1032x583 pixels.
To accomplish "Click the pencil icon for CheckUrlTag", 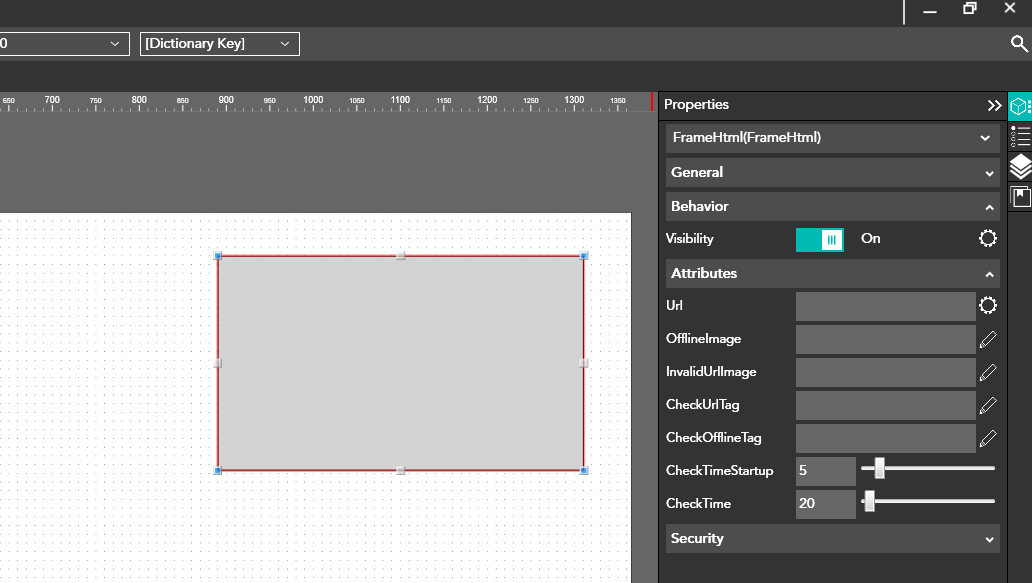I will coord(988,405).
